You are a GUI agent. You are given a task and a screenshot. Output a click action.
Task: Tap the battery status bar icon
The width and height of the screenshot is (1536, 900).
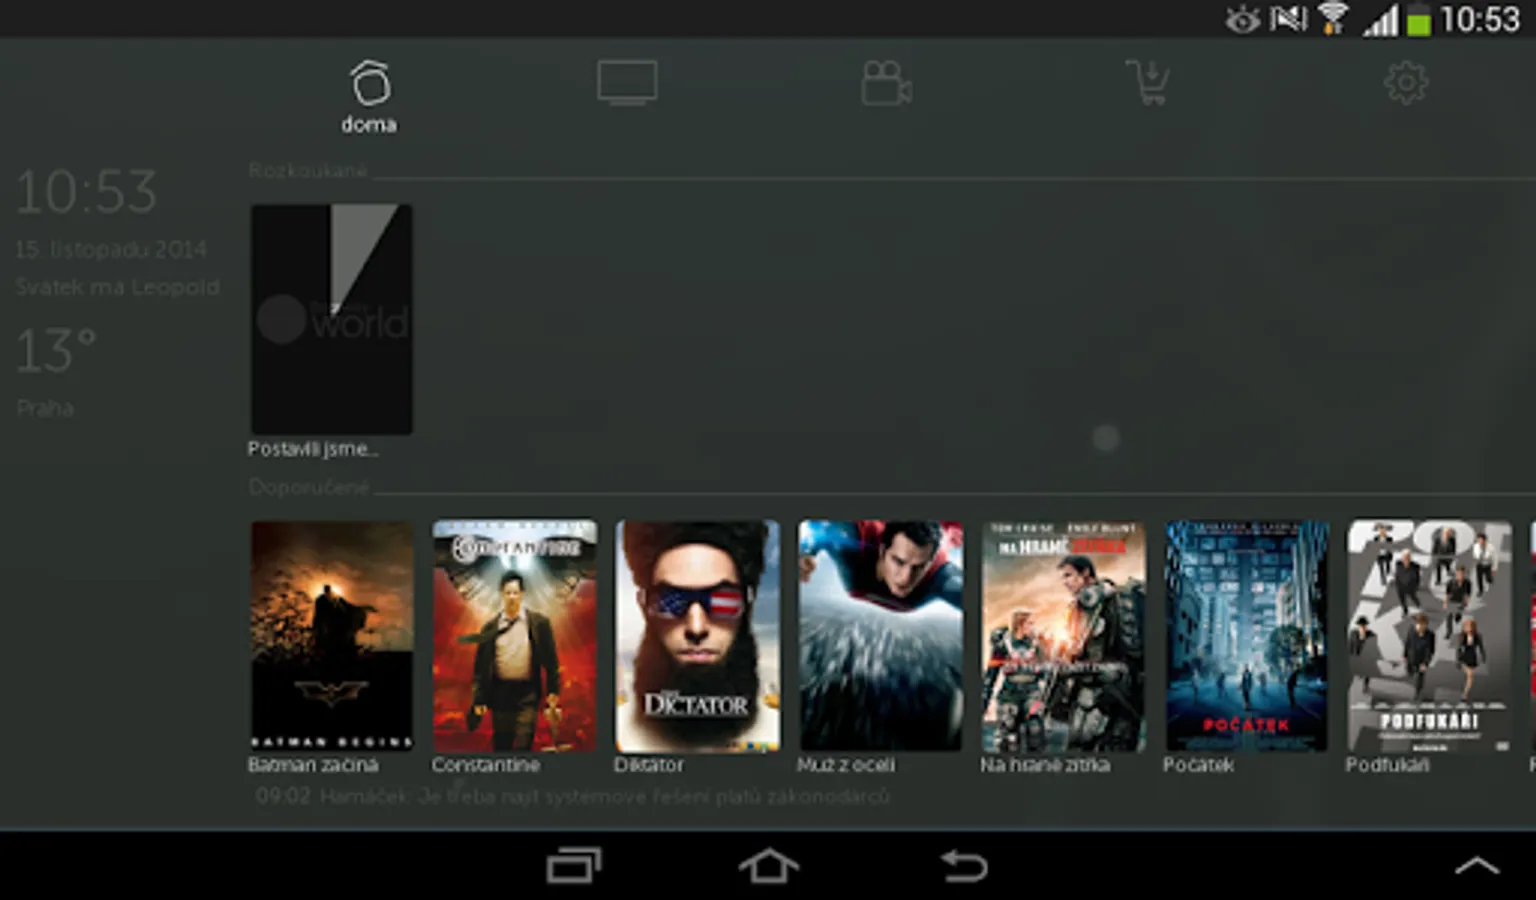click(x=1418, y=20)
